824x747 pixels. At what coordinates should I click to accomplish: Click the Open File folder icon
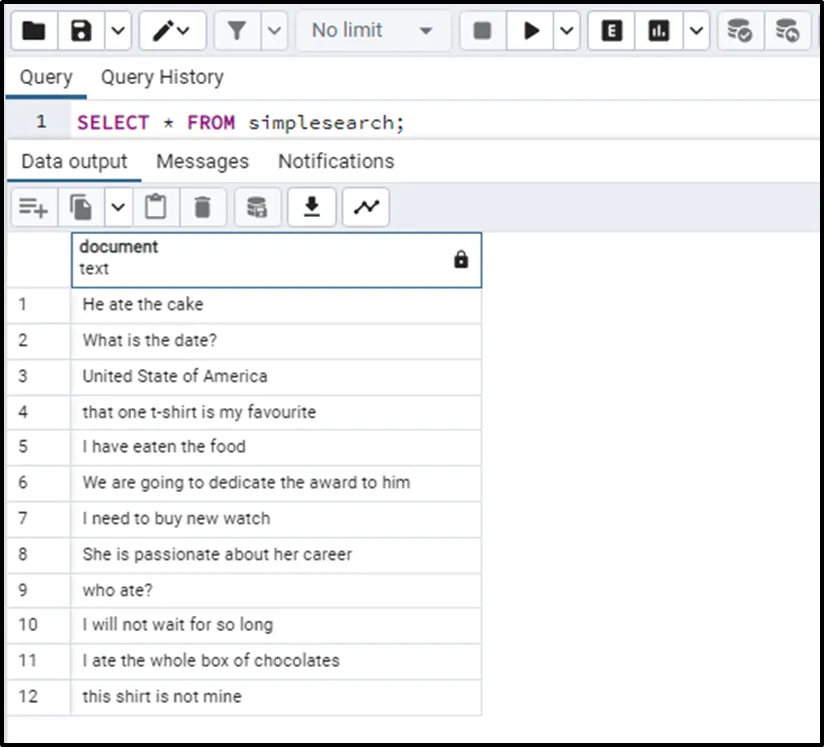tap(34, 31)
